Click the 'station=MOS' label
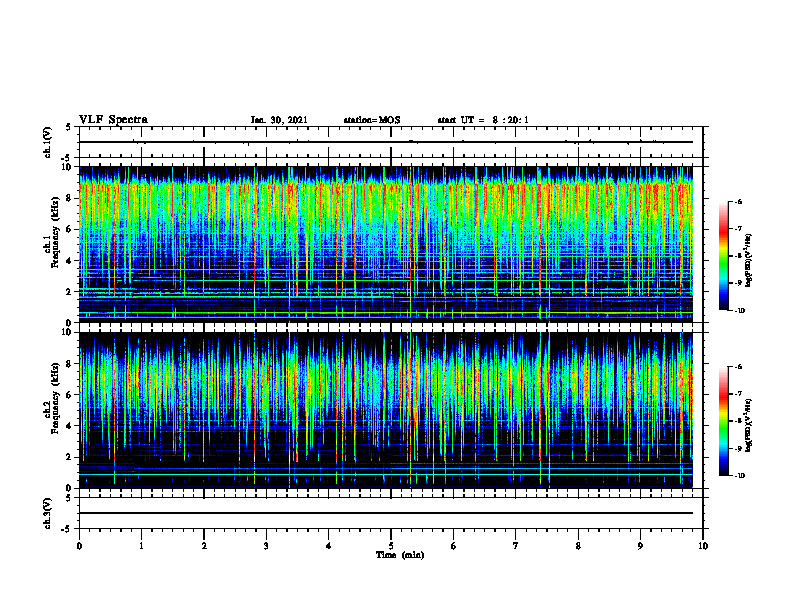 tap(372, 120)
